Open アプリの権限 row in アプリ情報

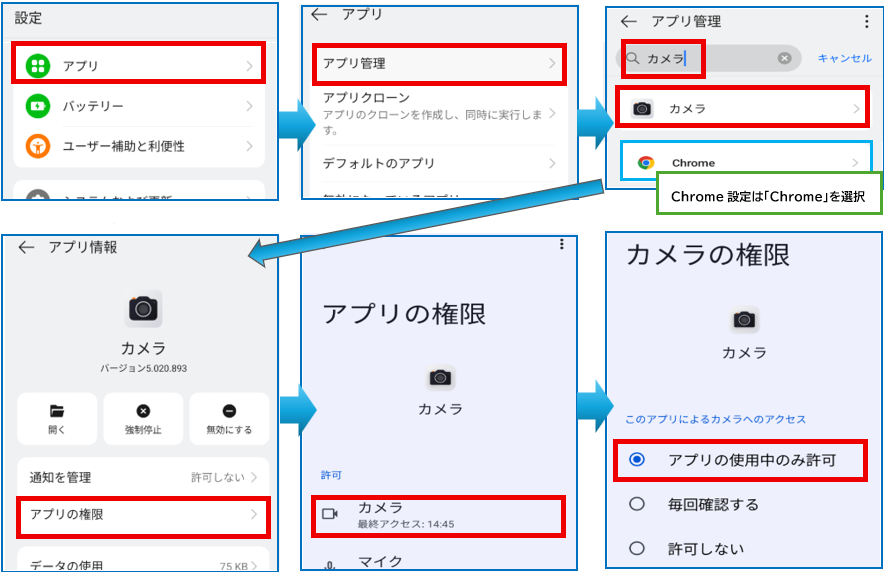pos(143,515)
